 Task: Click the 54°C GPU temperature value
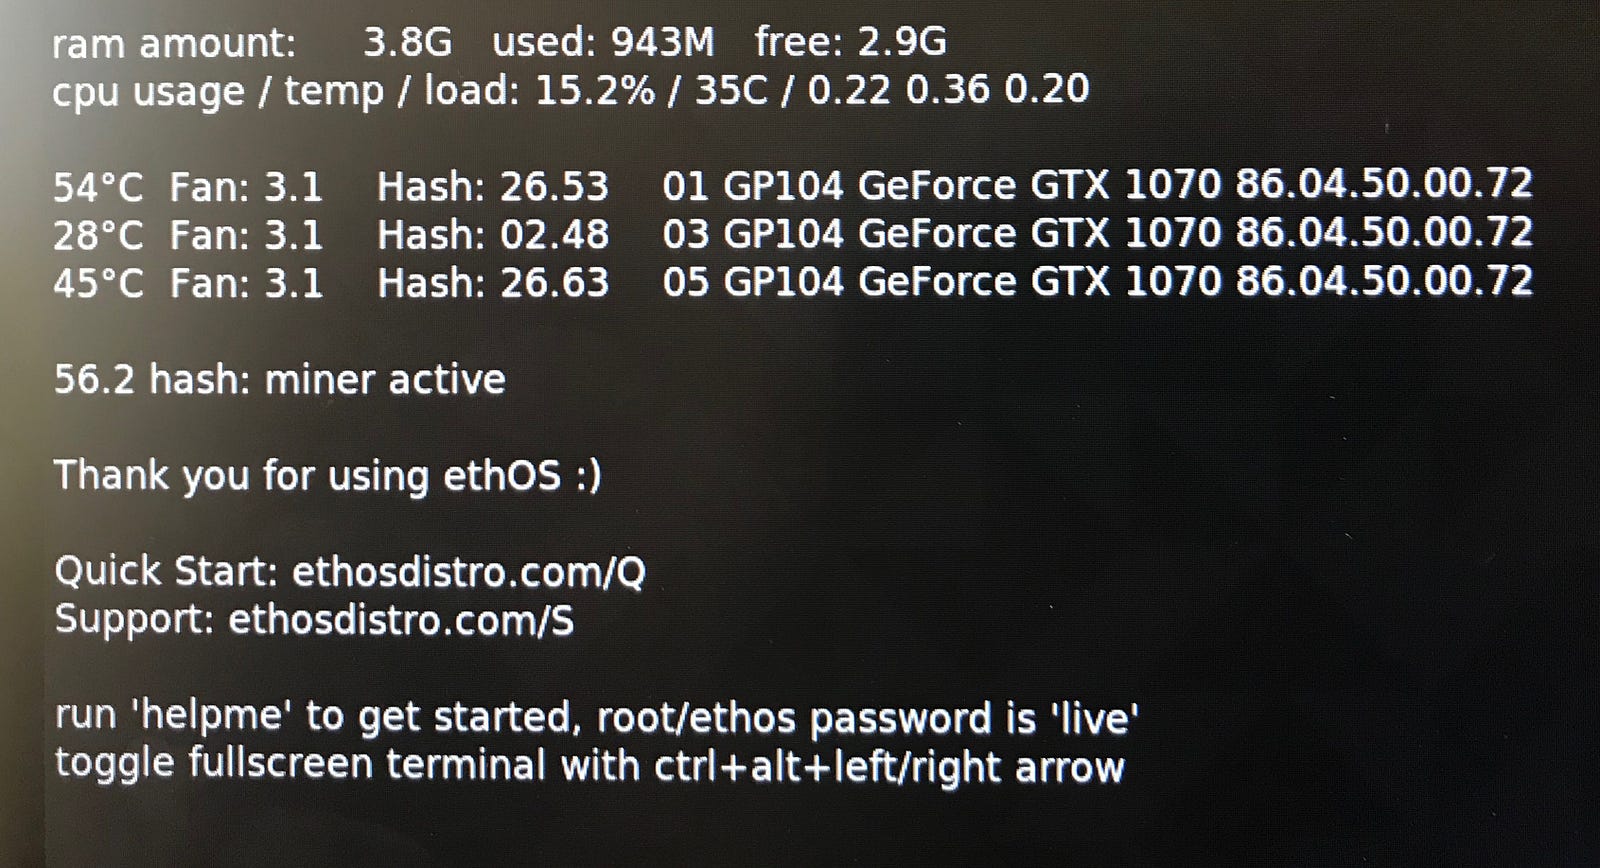(x=97, y=187)
